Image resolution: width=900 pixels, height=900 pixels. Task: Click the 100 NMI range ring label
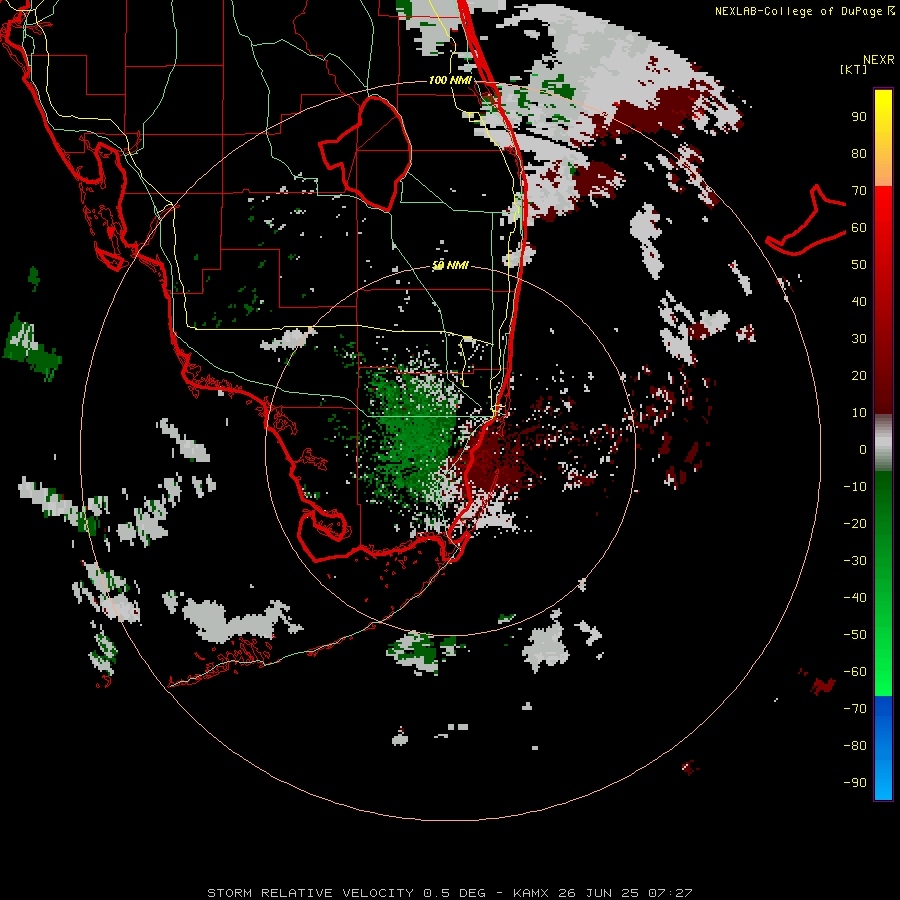[x=450, y=80]
